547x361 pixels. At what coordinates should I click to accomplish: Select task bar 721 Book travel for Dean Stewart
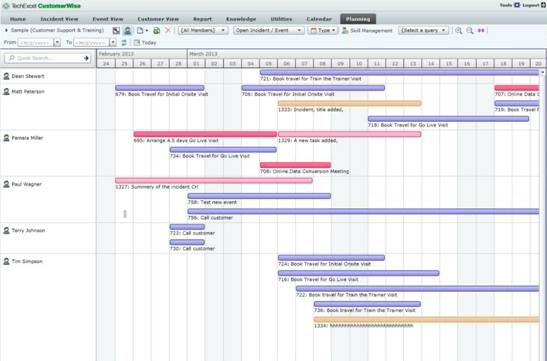tap(399, 73)
